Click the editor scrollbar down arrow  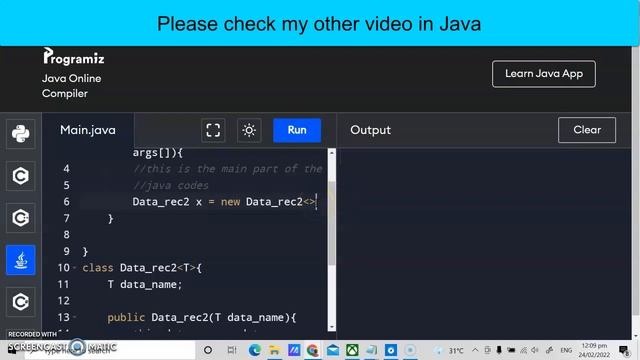click(332, 327)
